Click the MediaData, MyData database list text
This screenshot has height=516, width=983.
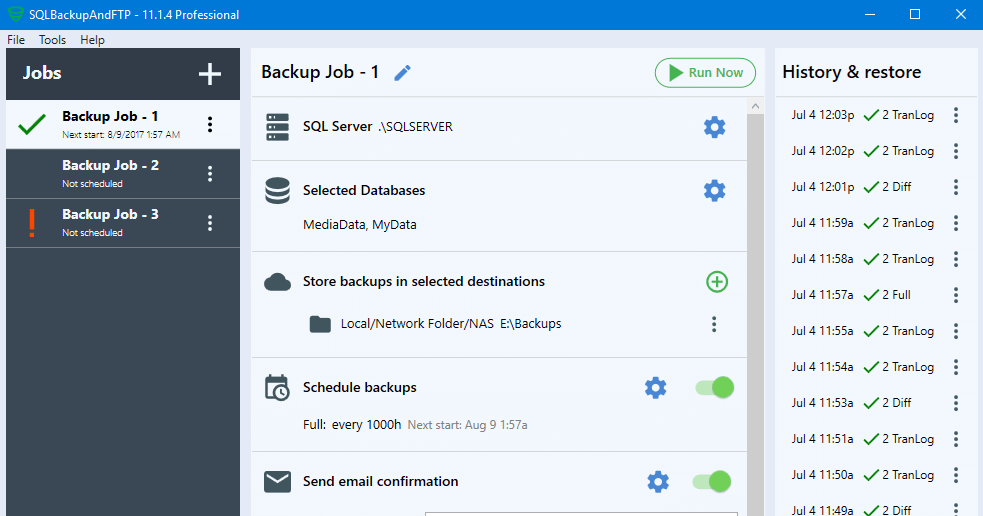click(x=360, y=224)
